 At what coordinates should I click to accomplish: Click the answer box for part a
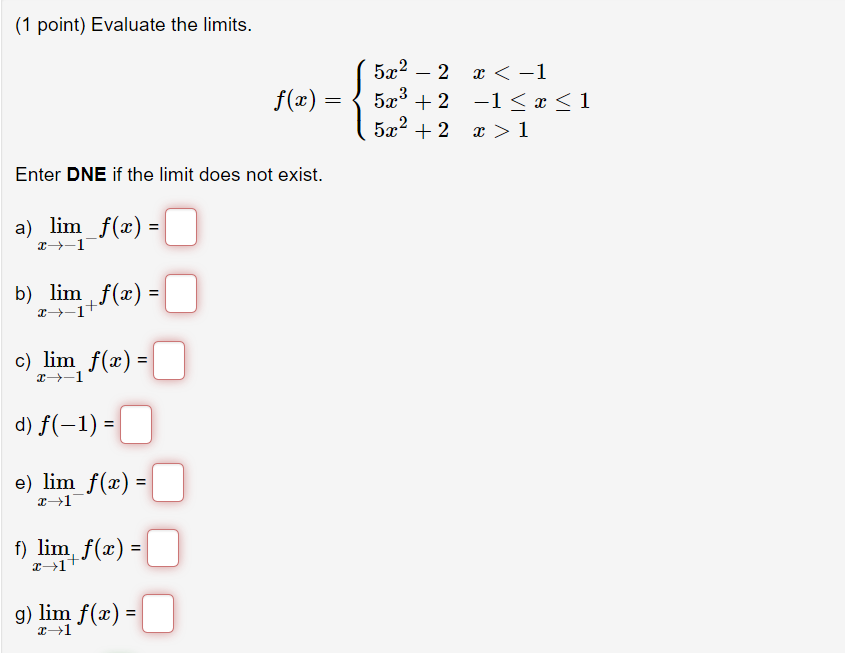183,227
